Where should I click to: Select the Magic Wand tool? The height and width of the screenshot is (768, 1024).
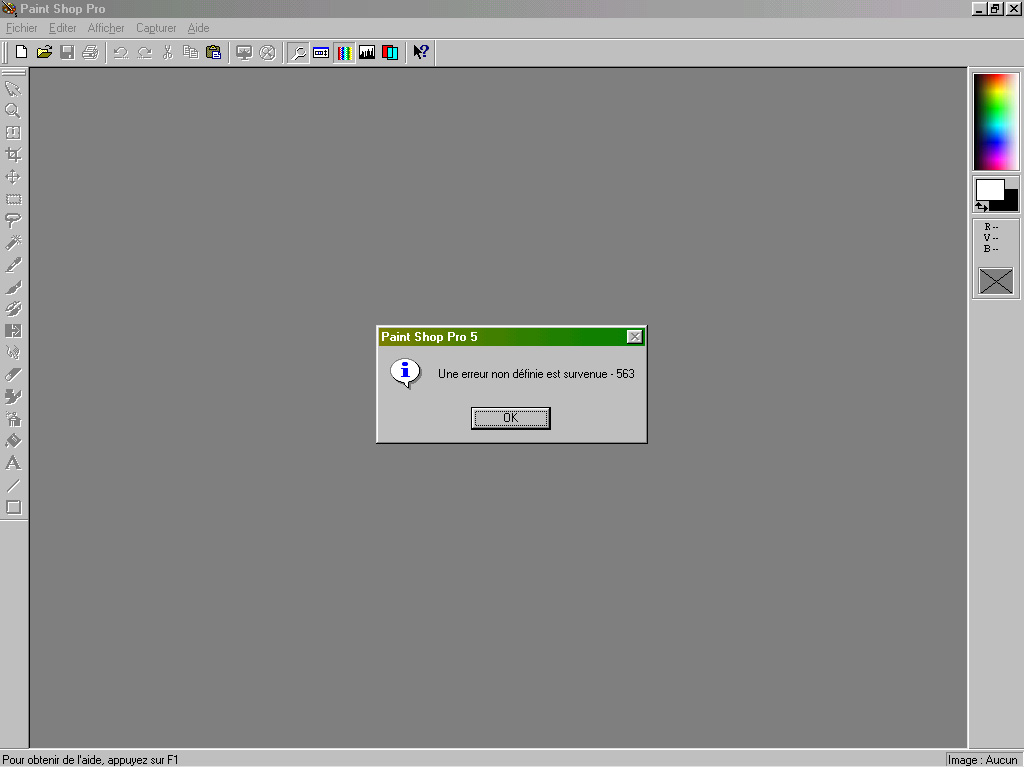[13, 243]
